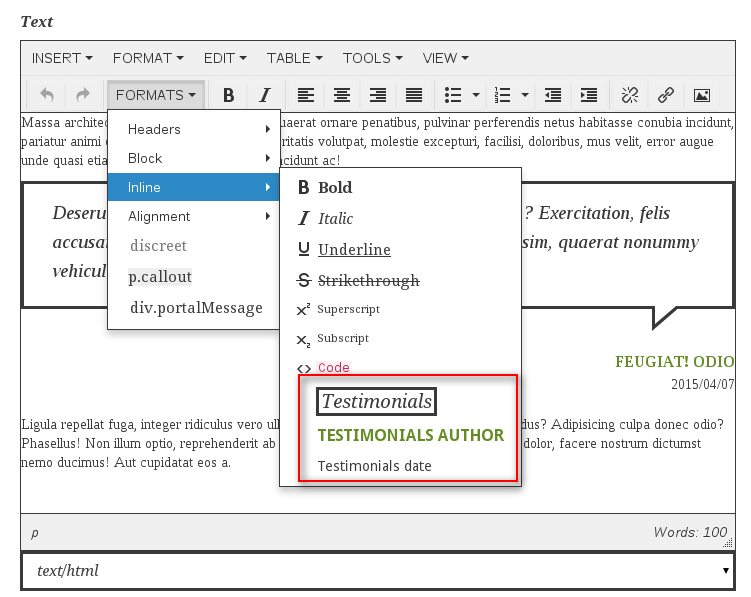Open the Formats dropdown

(x=156, y=95)
